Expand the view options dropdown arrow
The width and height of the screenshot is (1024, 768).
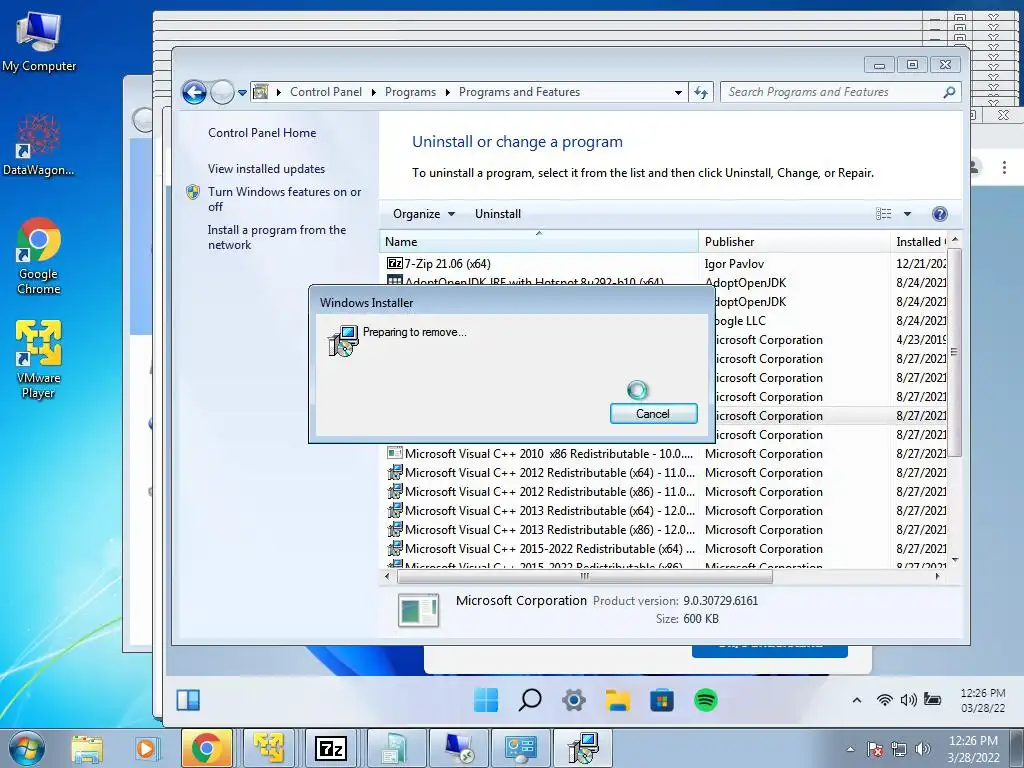tap(907, 214)
